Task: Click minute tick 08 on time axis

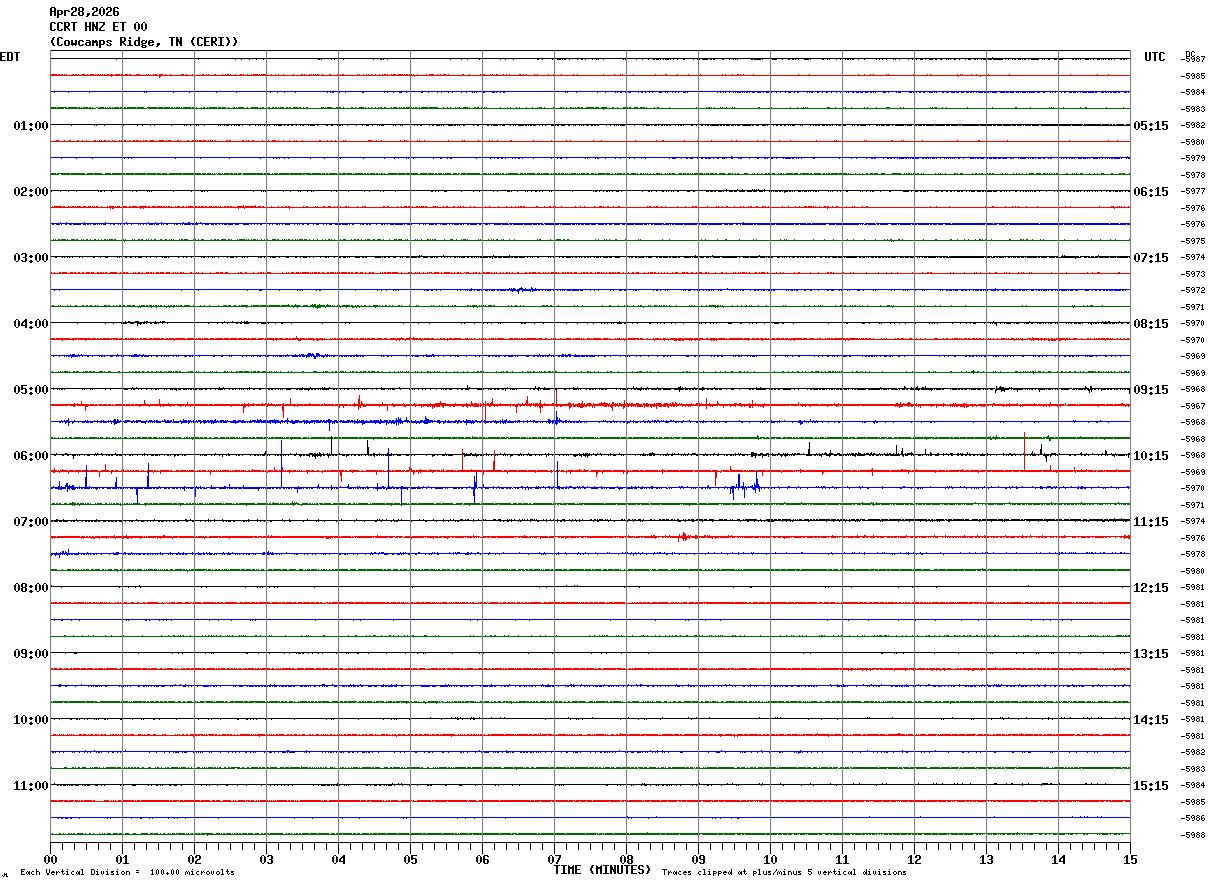Action: (x=626, y=859)
